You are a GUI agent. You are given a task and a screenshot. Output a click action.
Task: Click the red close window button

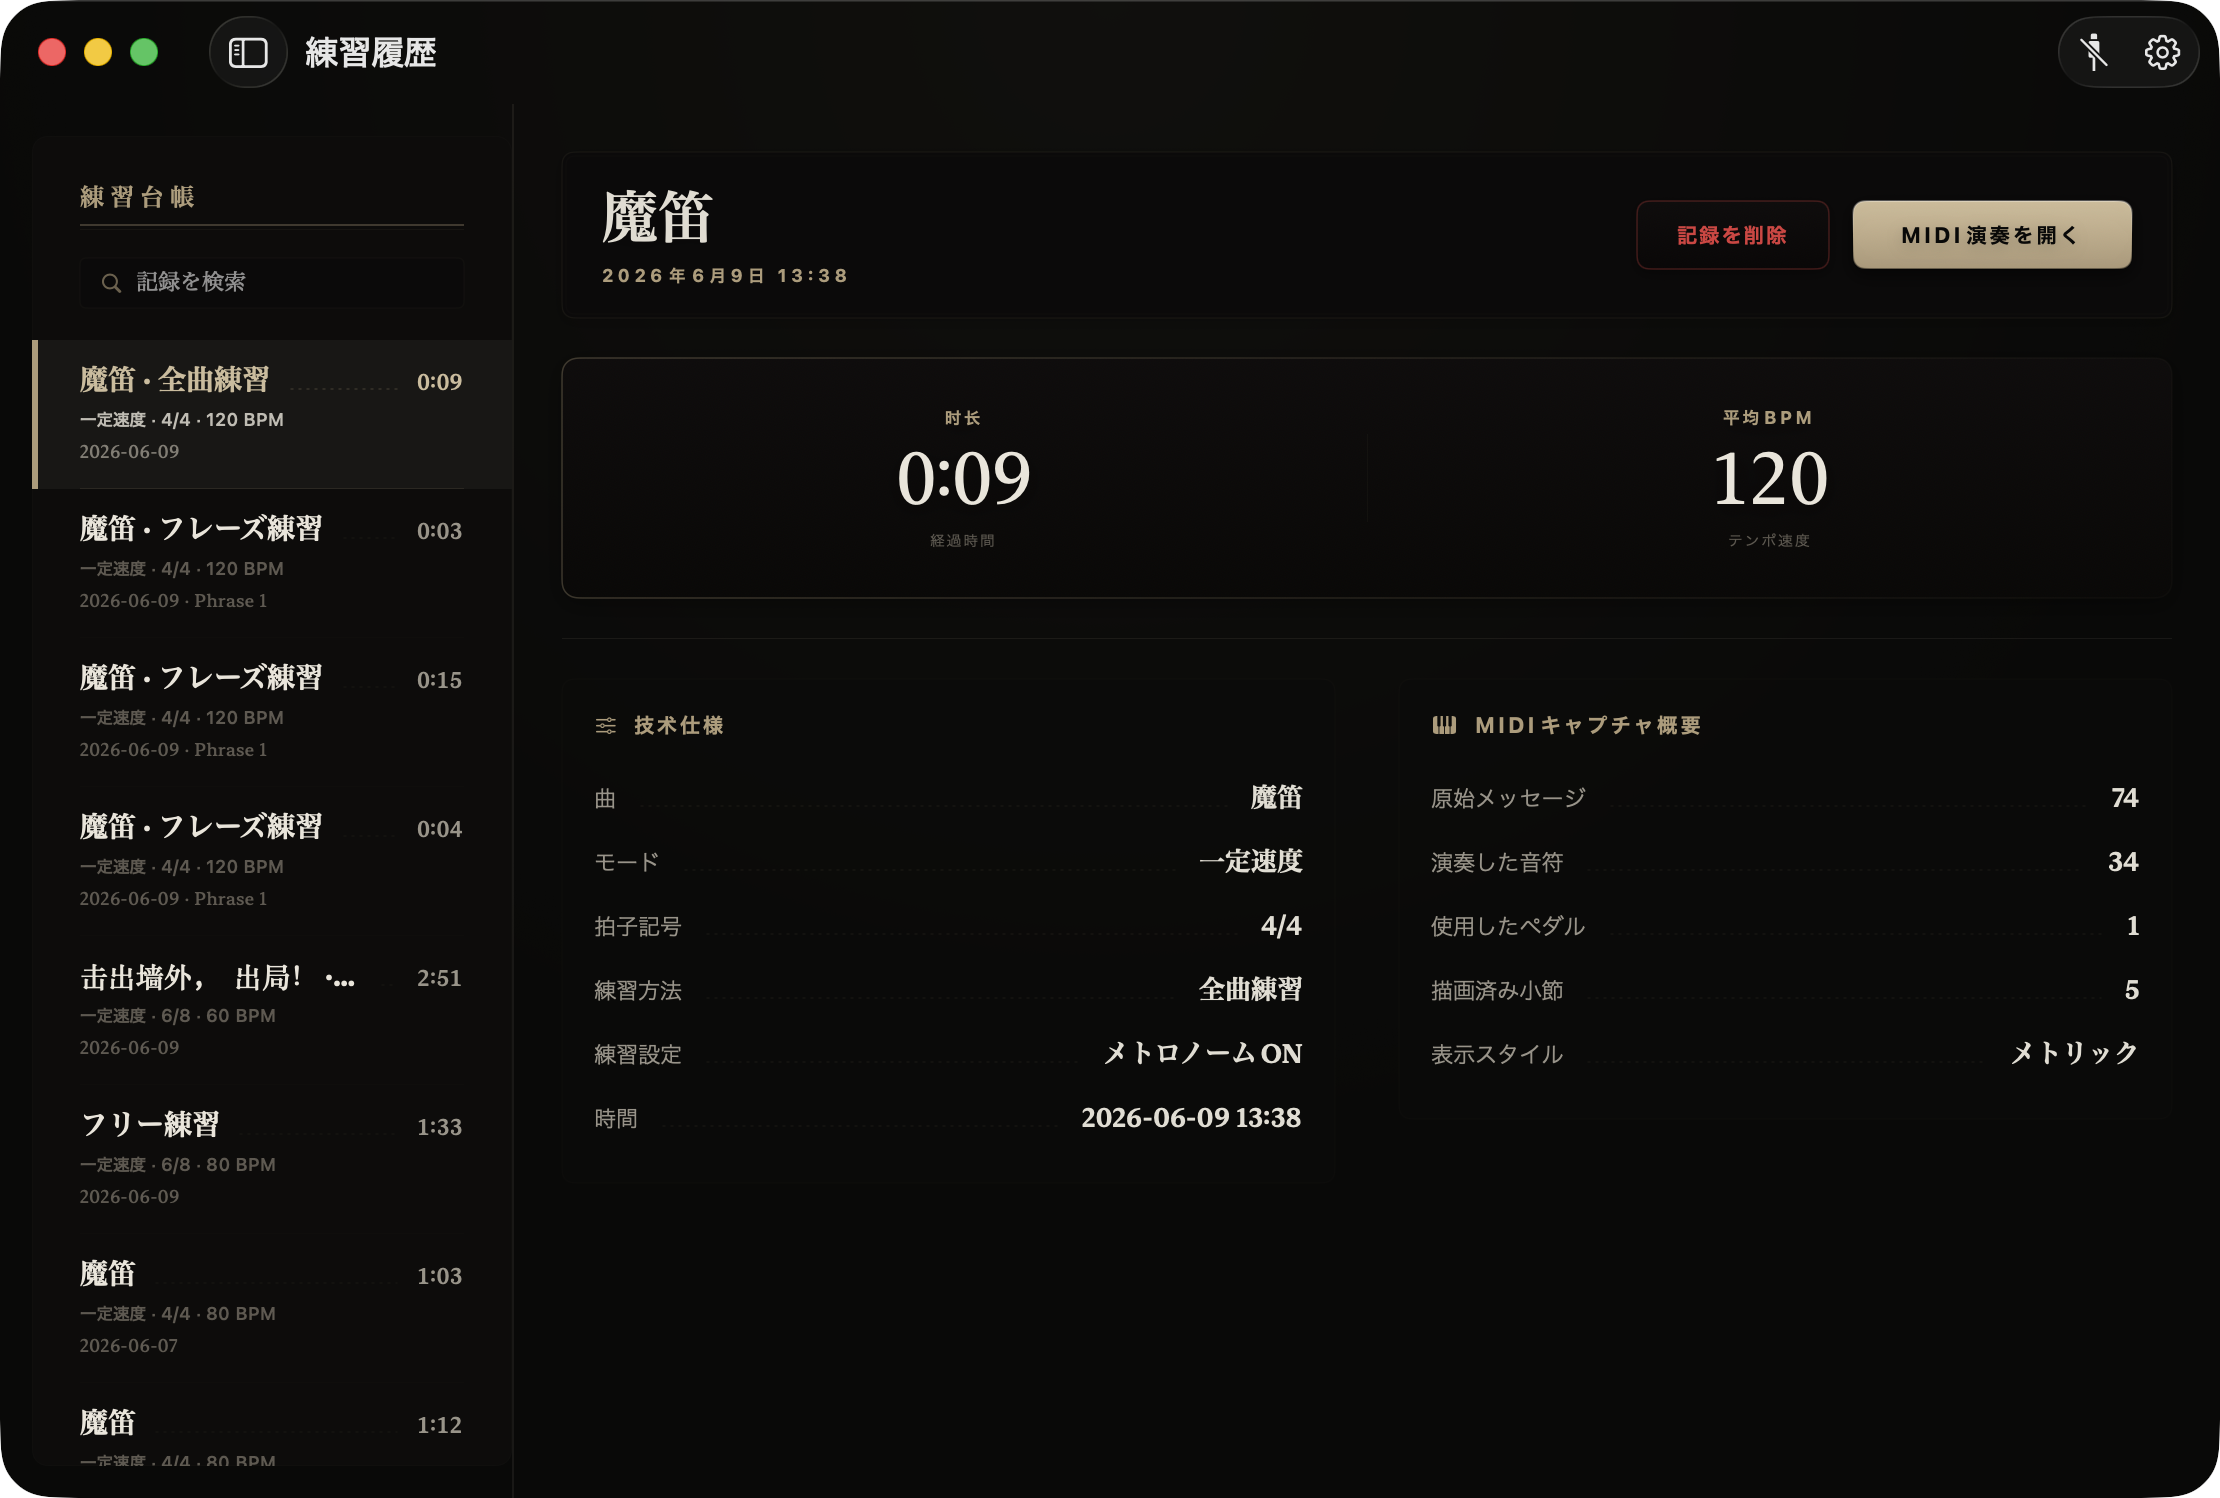point(52,52)
